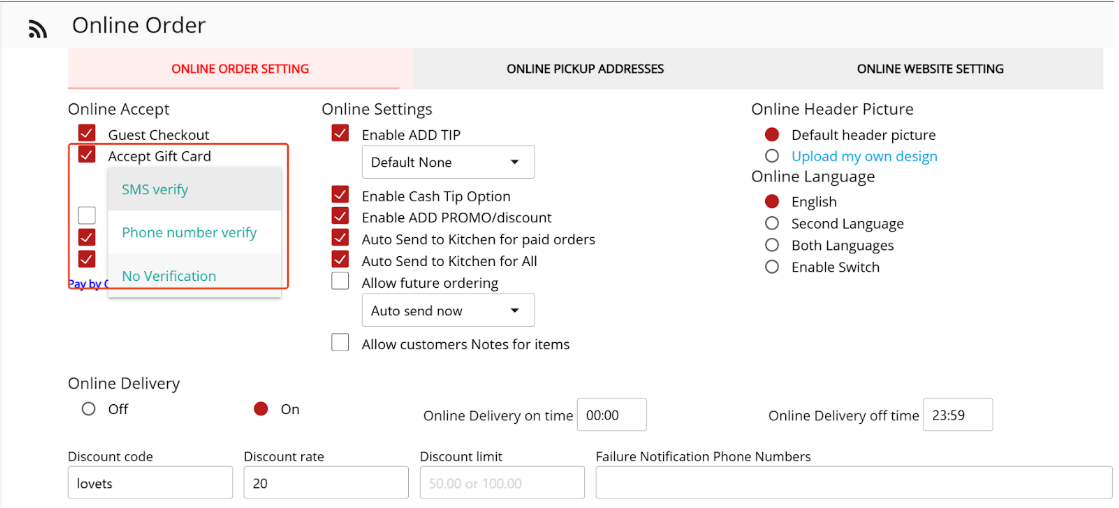
Task: Enable the Allow future ordering checkbox
Action: coord(340,282)
